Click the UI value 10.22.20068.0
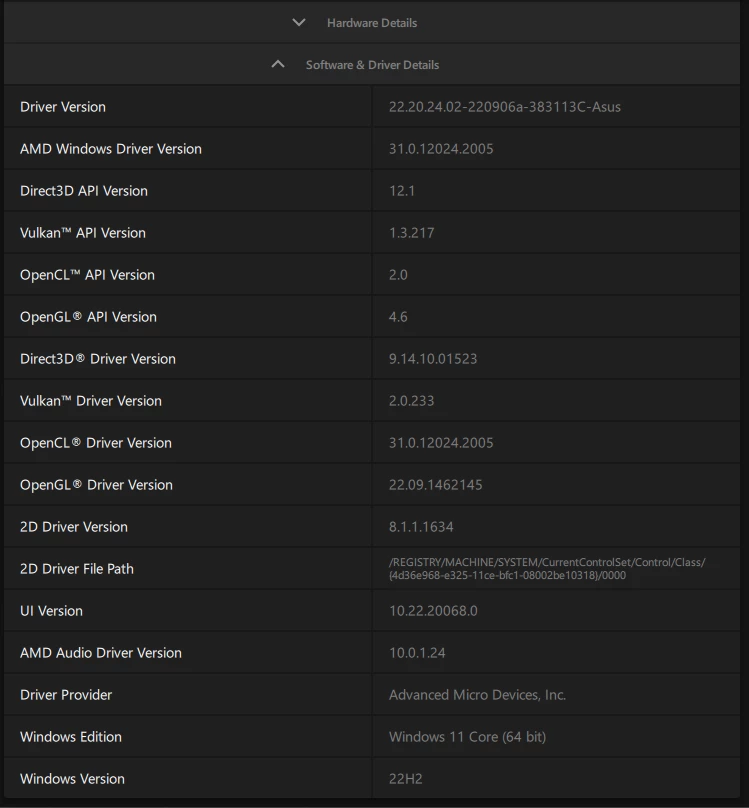Viewport: 749px width, 808px height. click(433, 611)
